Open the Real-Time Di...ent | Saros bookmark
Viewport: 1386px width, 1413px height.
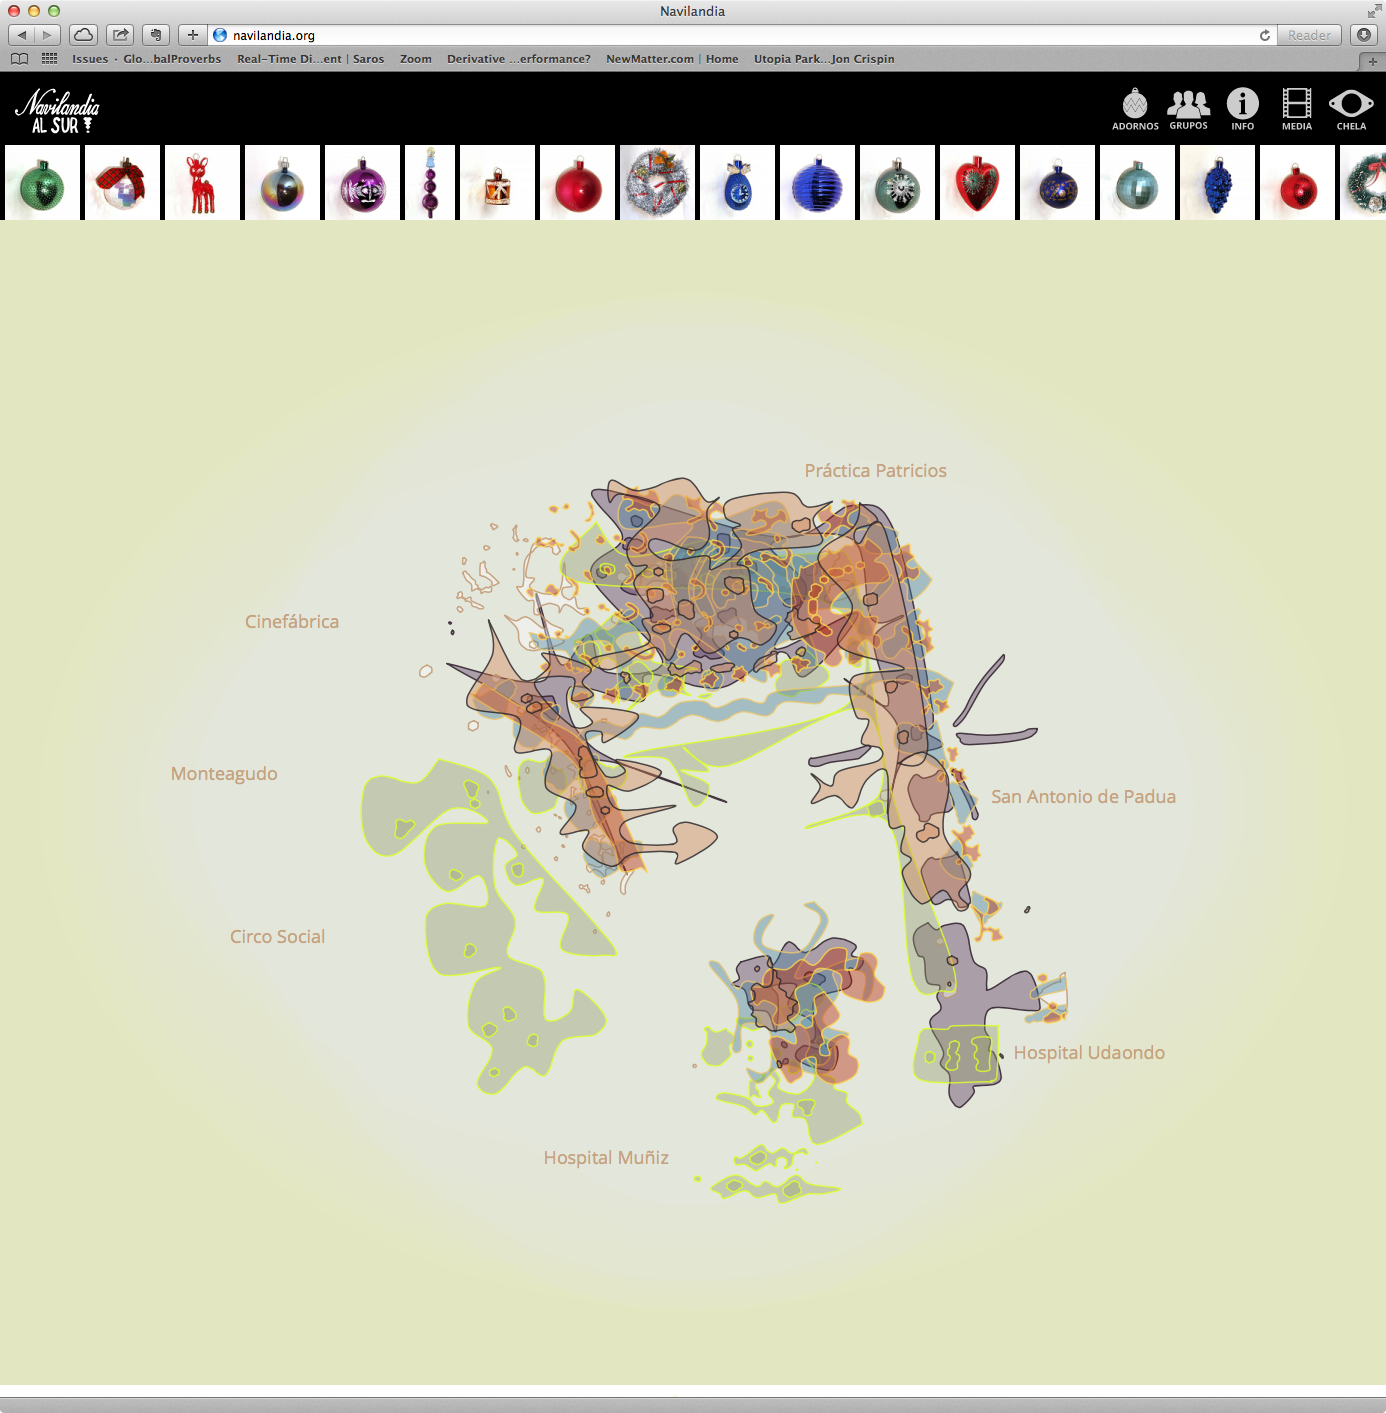tap(310, 59)
